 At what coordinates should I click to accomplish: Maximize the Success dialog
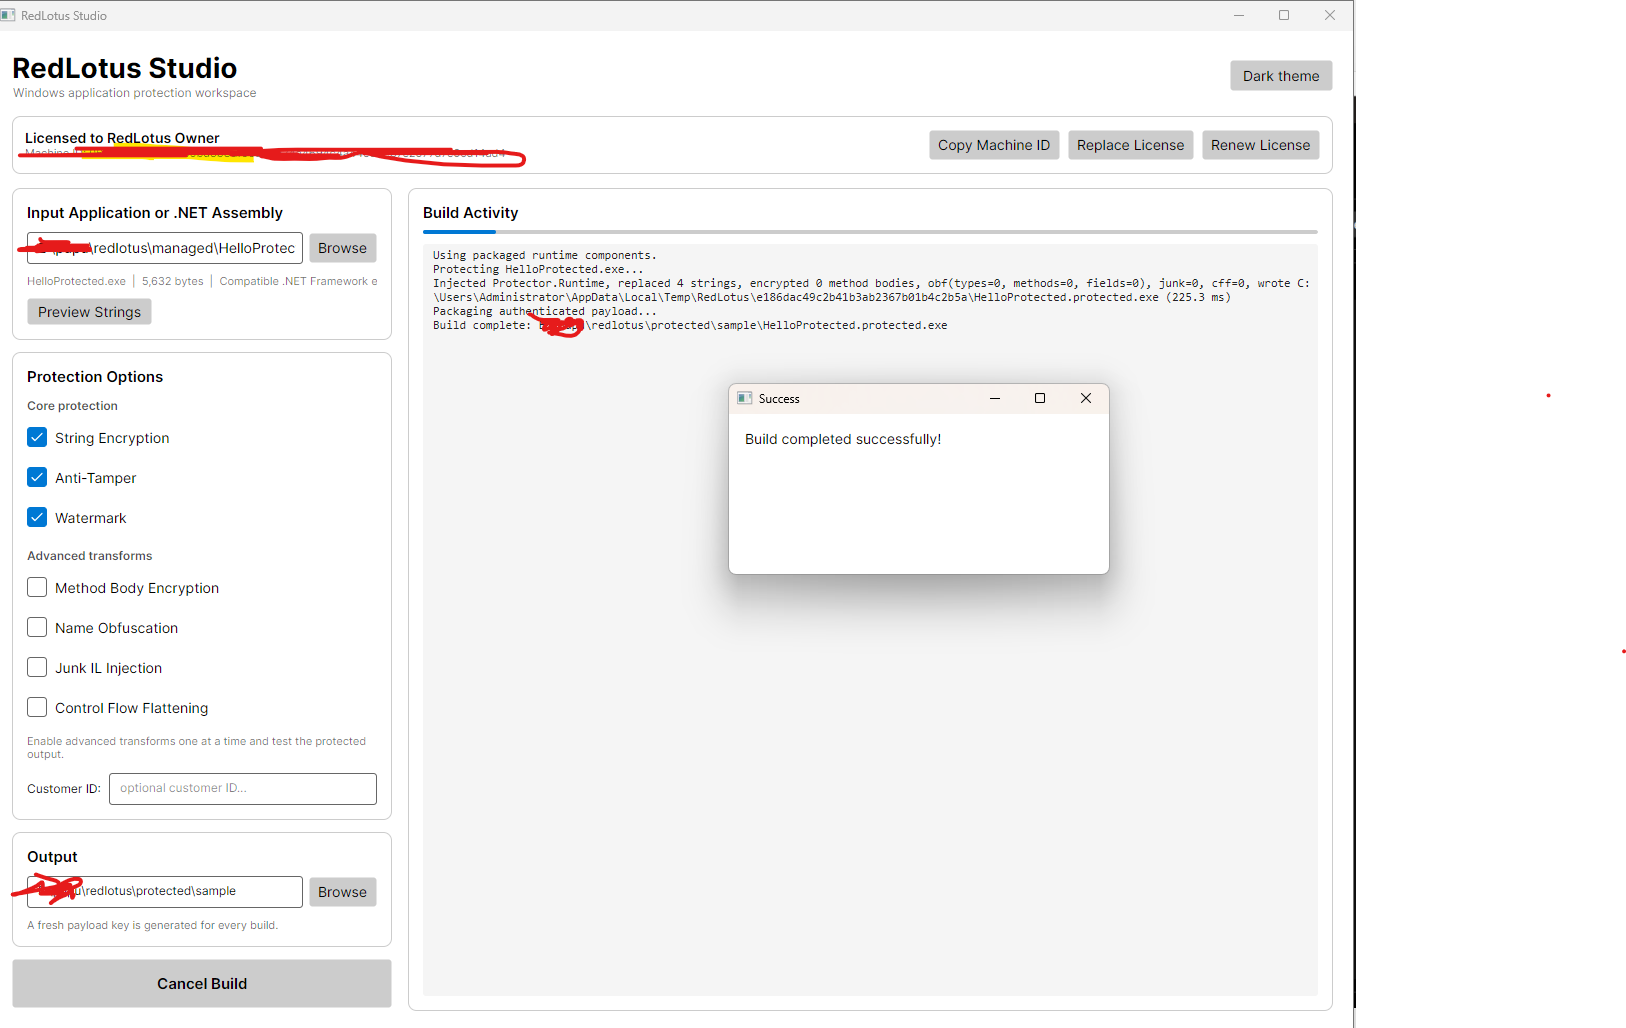pyautogui.click(x=1040, y=398)
